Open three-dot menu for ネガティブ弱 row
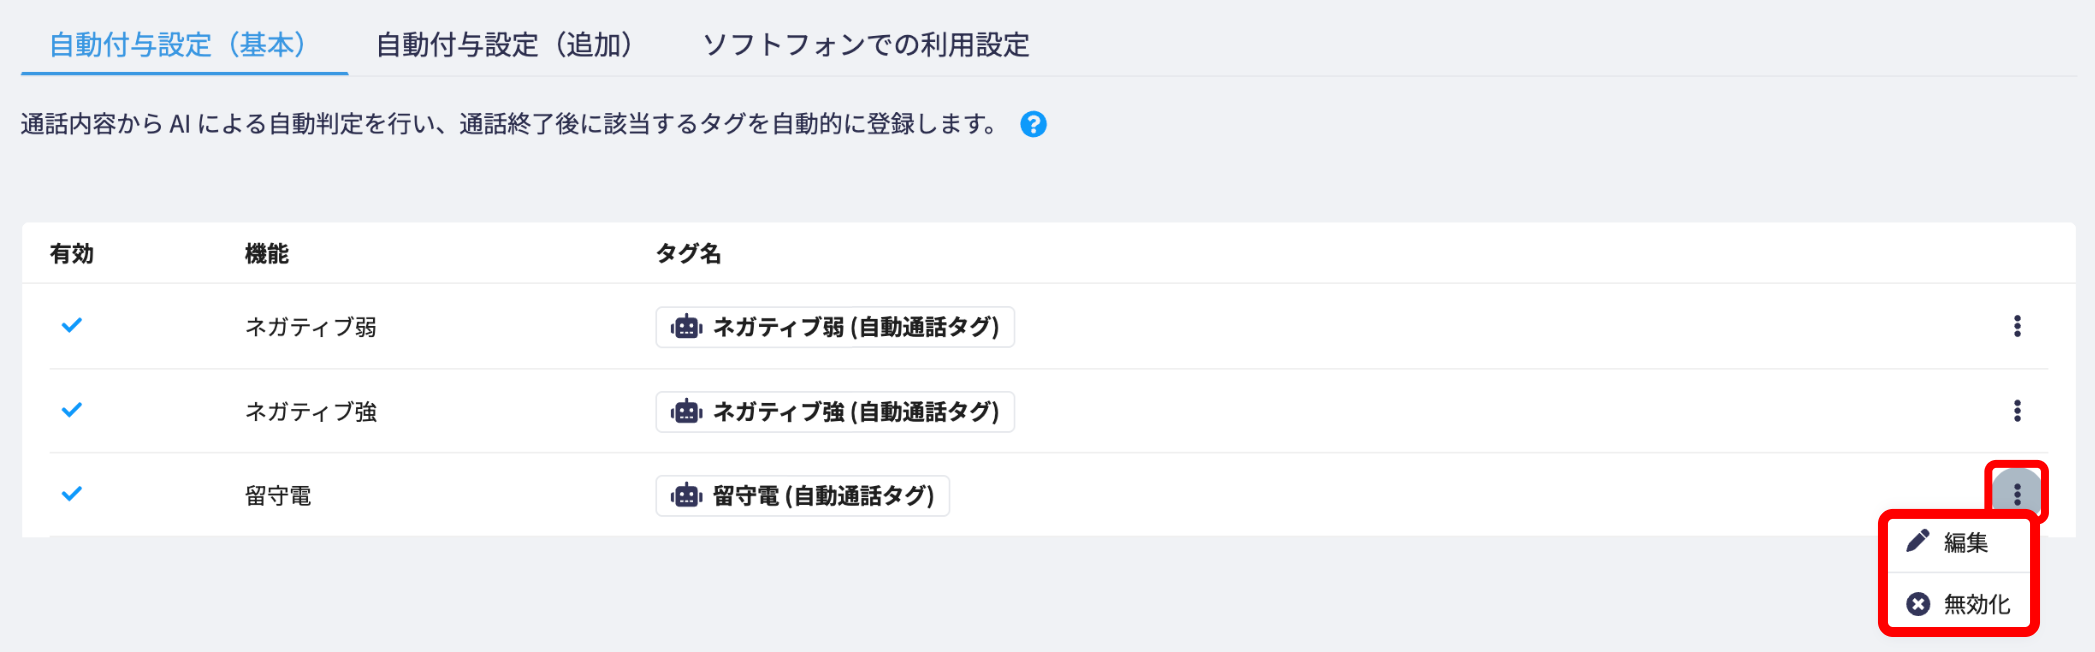Screen dimensions: 2095x652 2016,326
